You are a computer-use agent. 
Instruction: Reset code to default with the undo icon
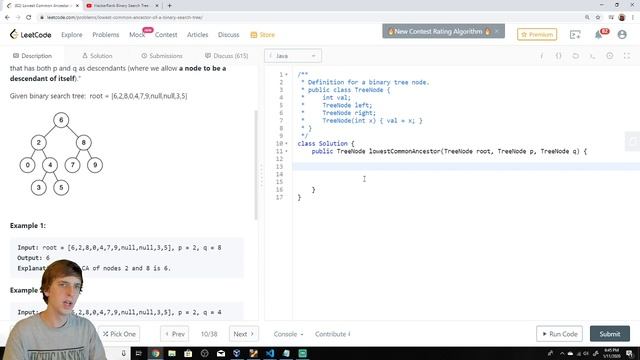point(576,56)
